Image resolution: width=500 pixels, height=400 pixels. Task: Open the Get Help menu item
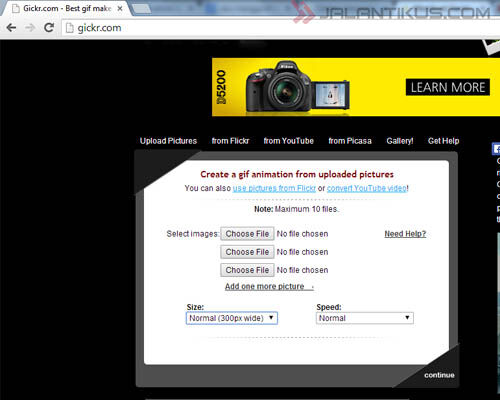443,141
